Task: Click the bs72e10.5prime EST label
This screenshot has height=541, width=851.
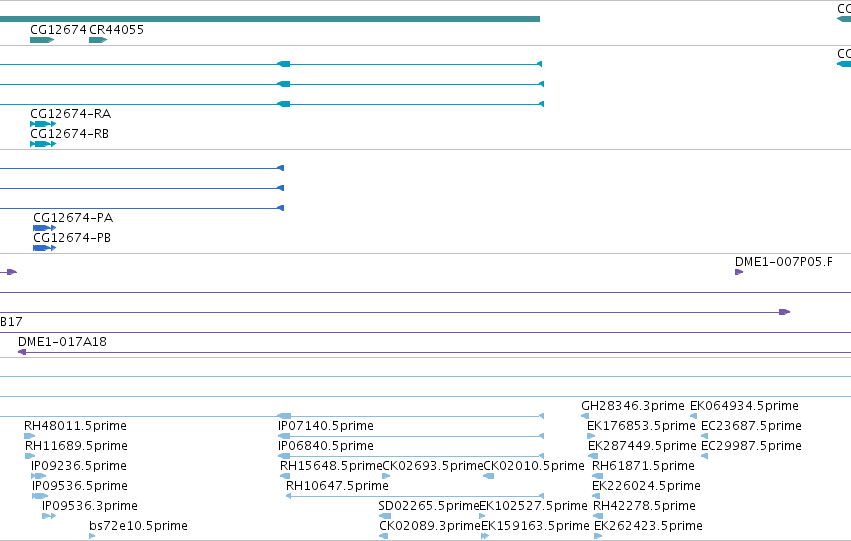Action: click(x=138, y=526)
